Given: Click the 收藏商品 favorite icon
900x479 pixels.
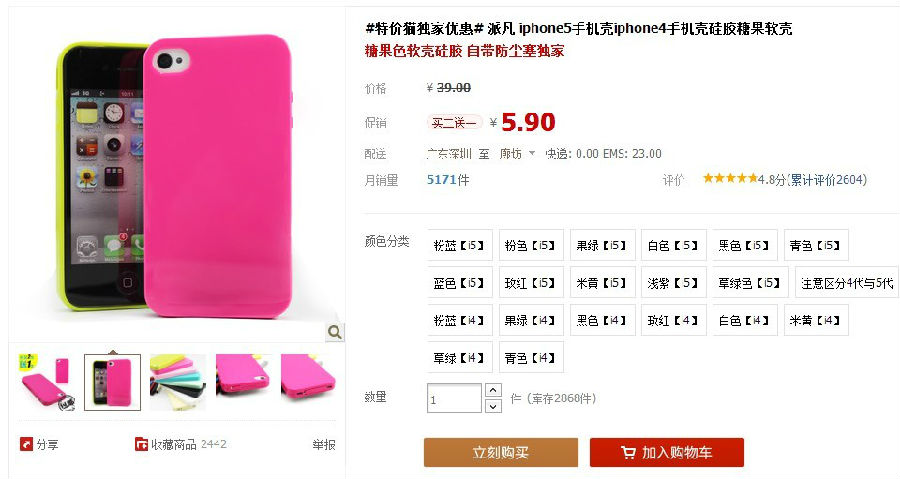Looking at the screenshot, I should click(x=141, y=444).
